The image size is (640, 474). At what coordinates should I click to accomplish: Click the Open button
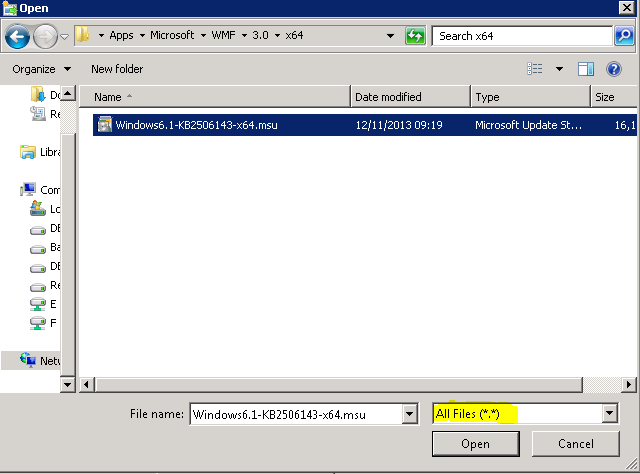click(476, 444)
